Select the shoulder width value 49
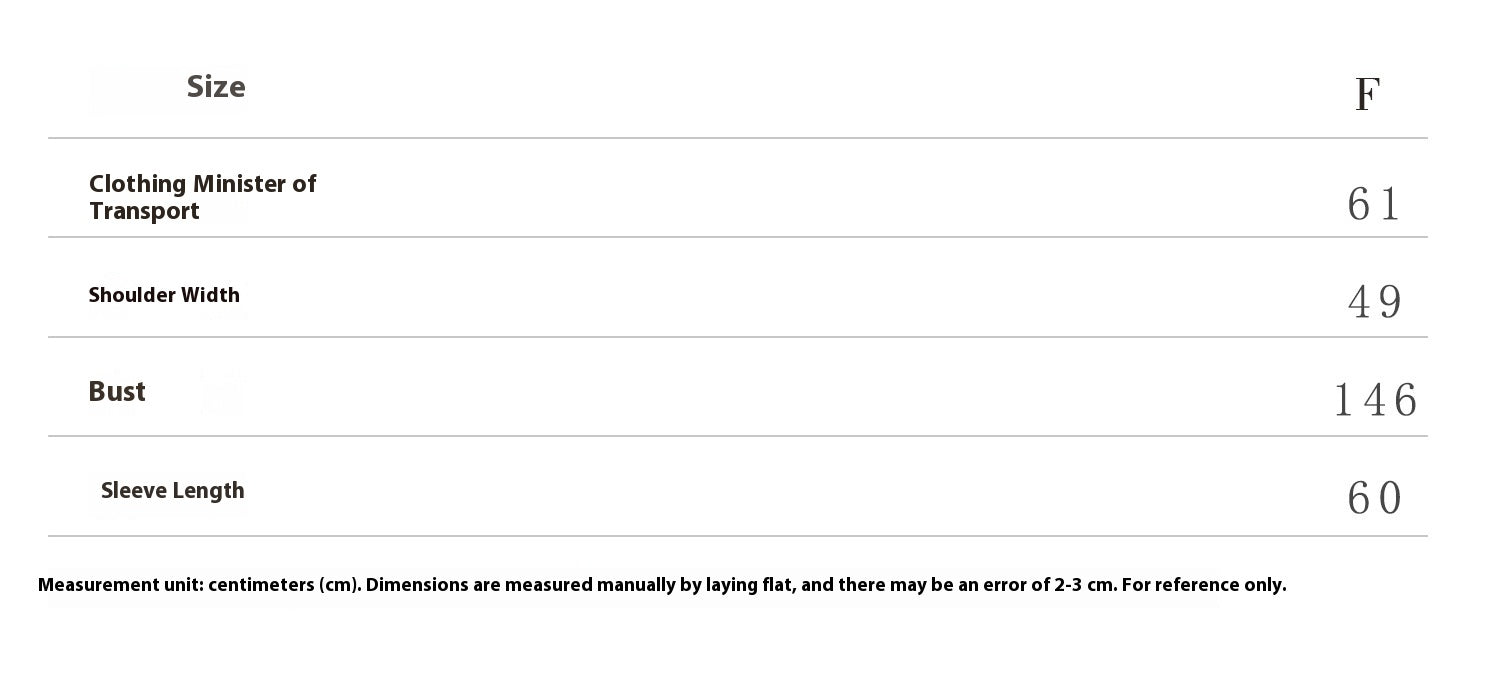This screenshot has width=1500, height=685. (x=1375, y=302)
